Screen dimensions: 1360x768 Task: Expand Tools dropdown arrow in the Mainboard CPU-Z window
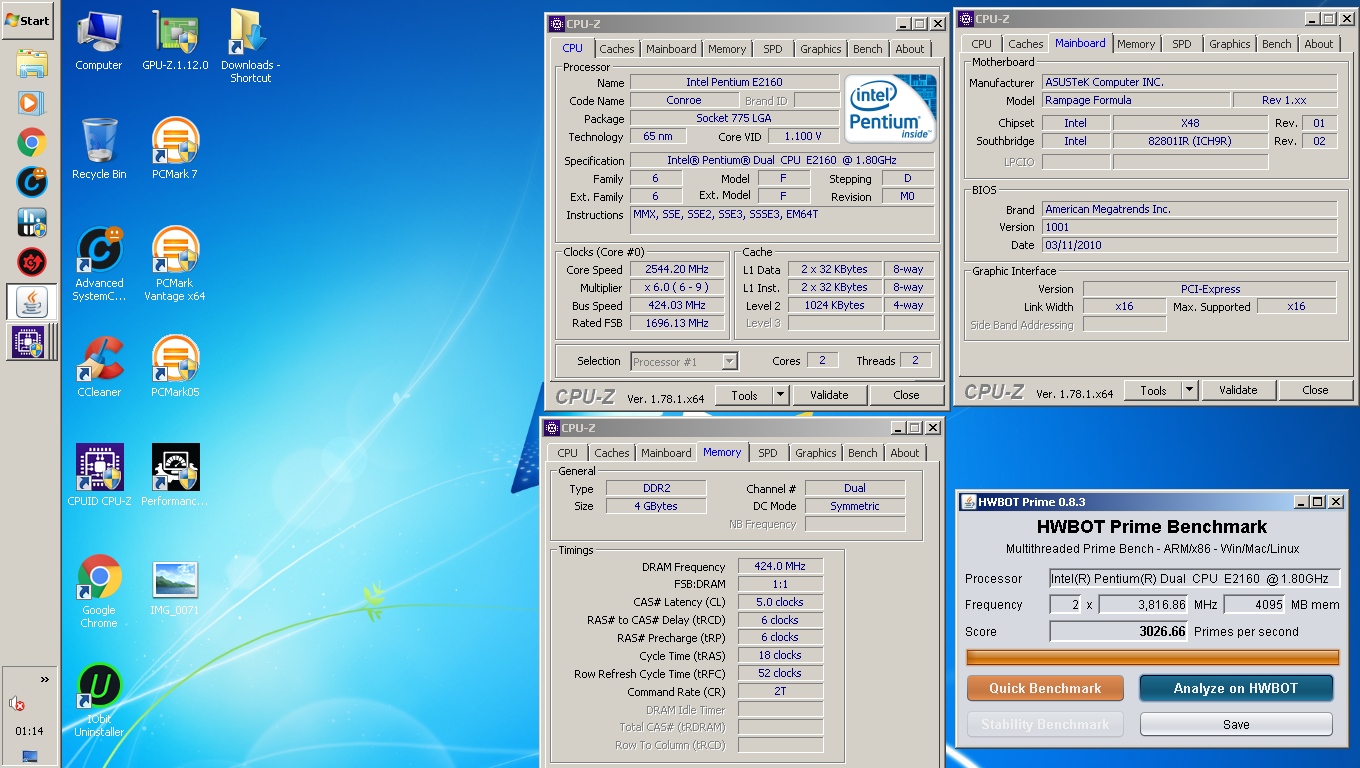tap(1190, 390)
